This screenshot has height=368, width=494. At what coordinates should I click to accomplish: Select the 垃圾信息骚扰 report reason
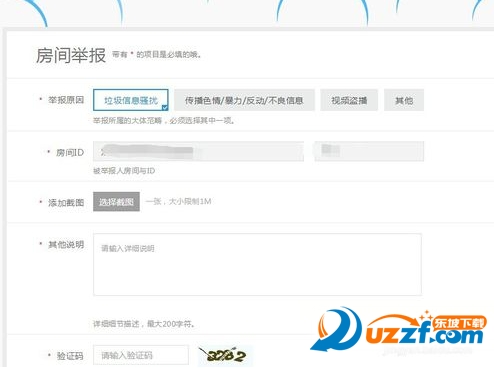coord(131,100)
